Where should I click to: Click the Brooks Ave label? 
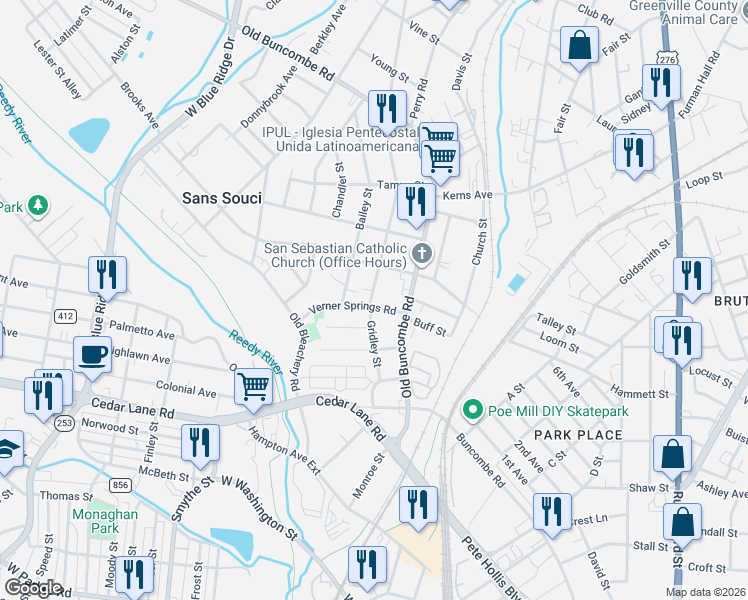139,105
